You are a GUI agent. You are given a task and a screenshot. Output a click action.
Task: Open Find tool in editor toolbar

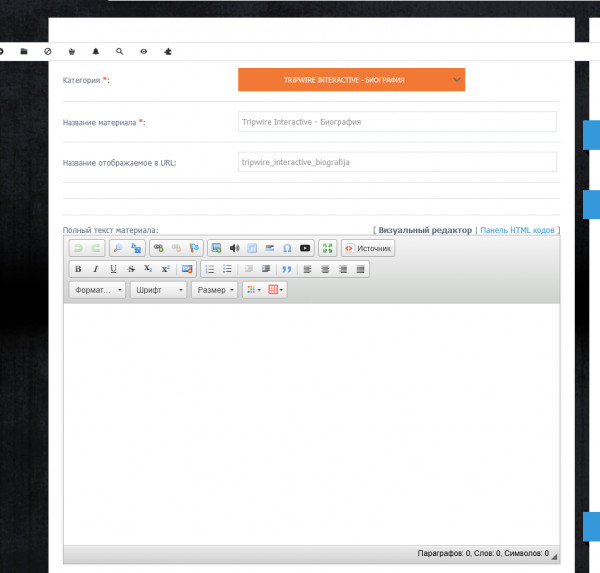118,248
